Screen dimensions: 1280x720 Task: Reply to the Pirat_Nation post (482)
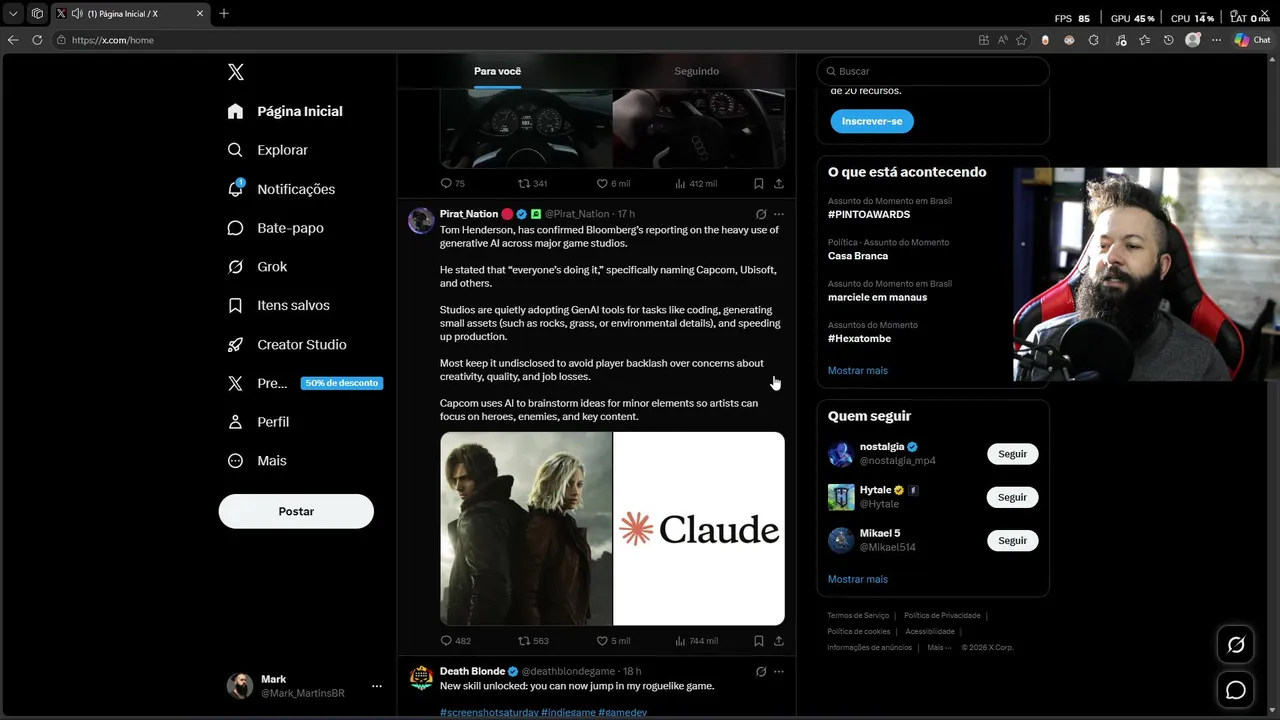coord(456,641)
